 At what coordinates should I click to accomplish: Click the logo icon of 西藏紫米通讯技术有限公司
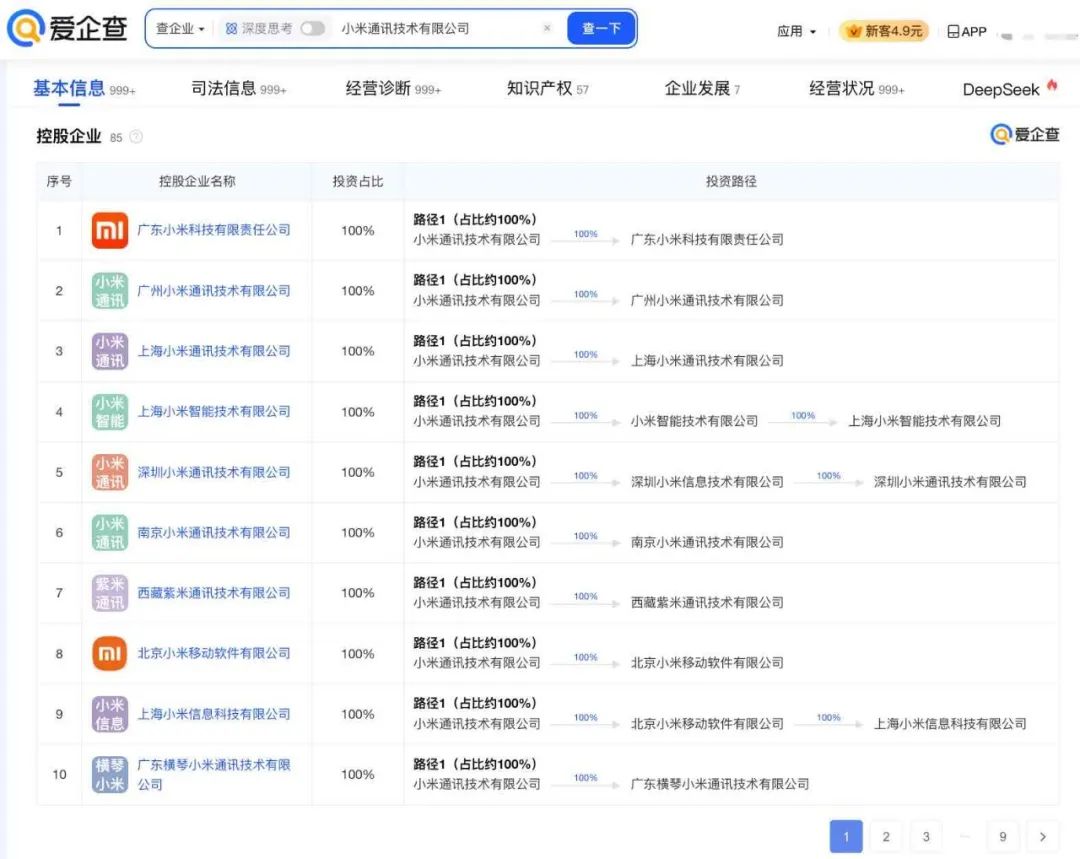110,593
